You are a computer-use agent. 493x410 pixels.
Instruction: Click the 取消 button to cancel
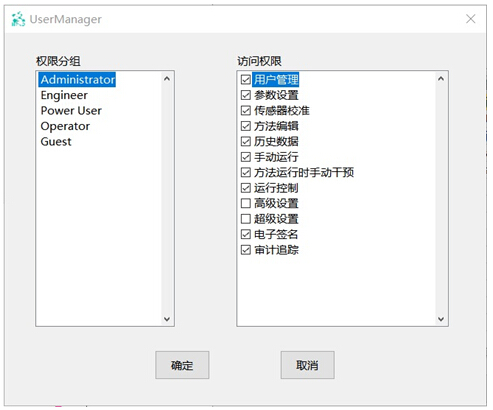[307, 365]
